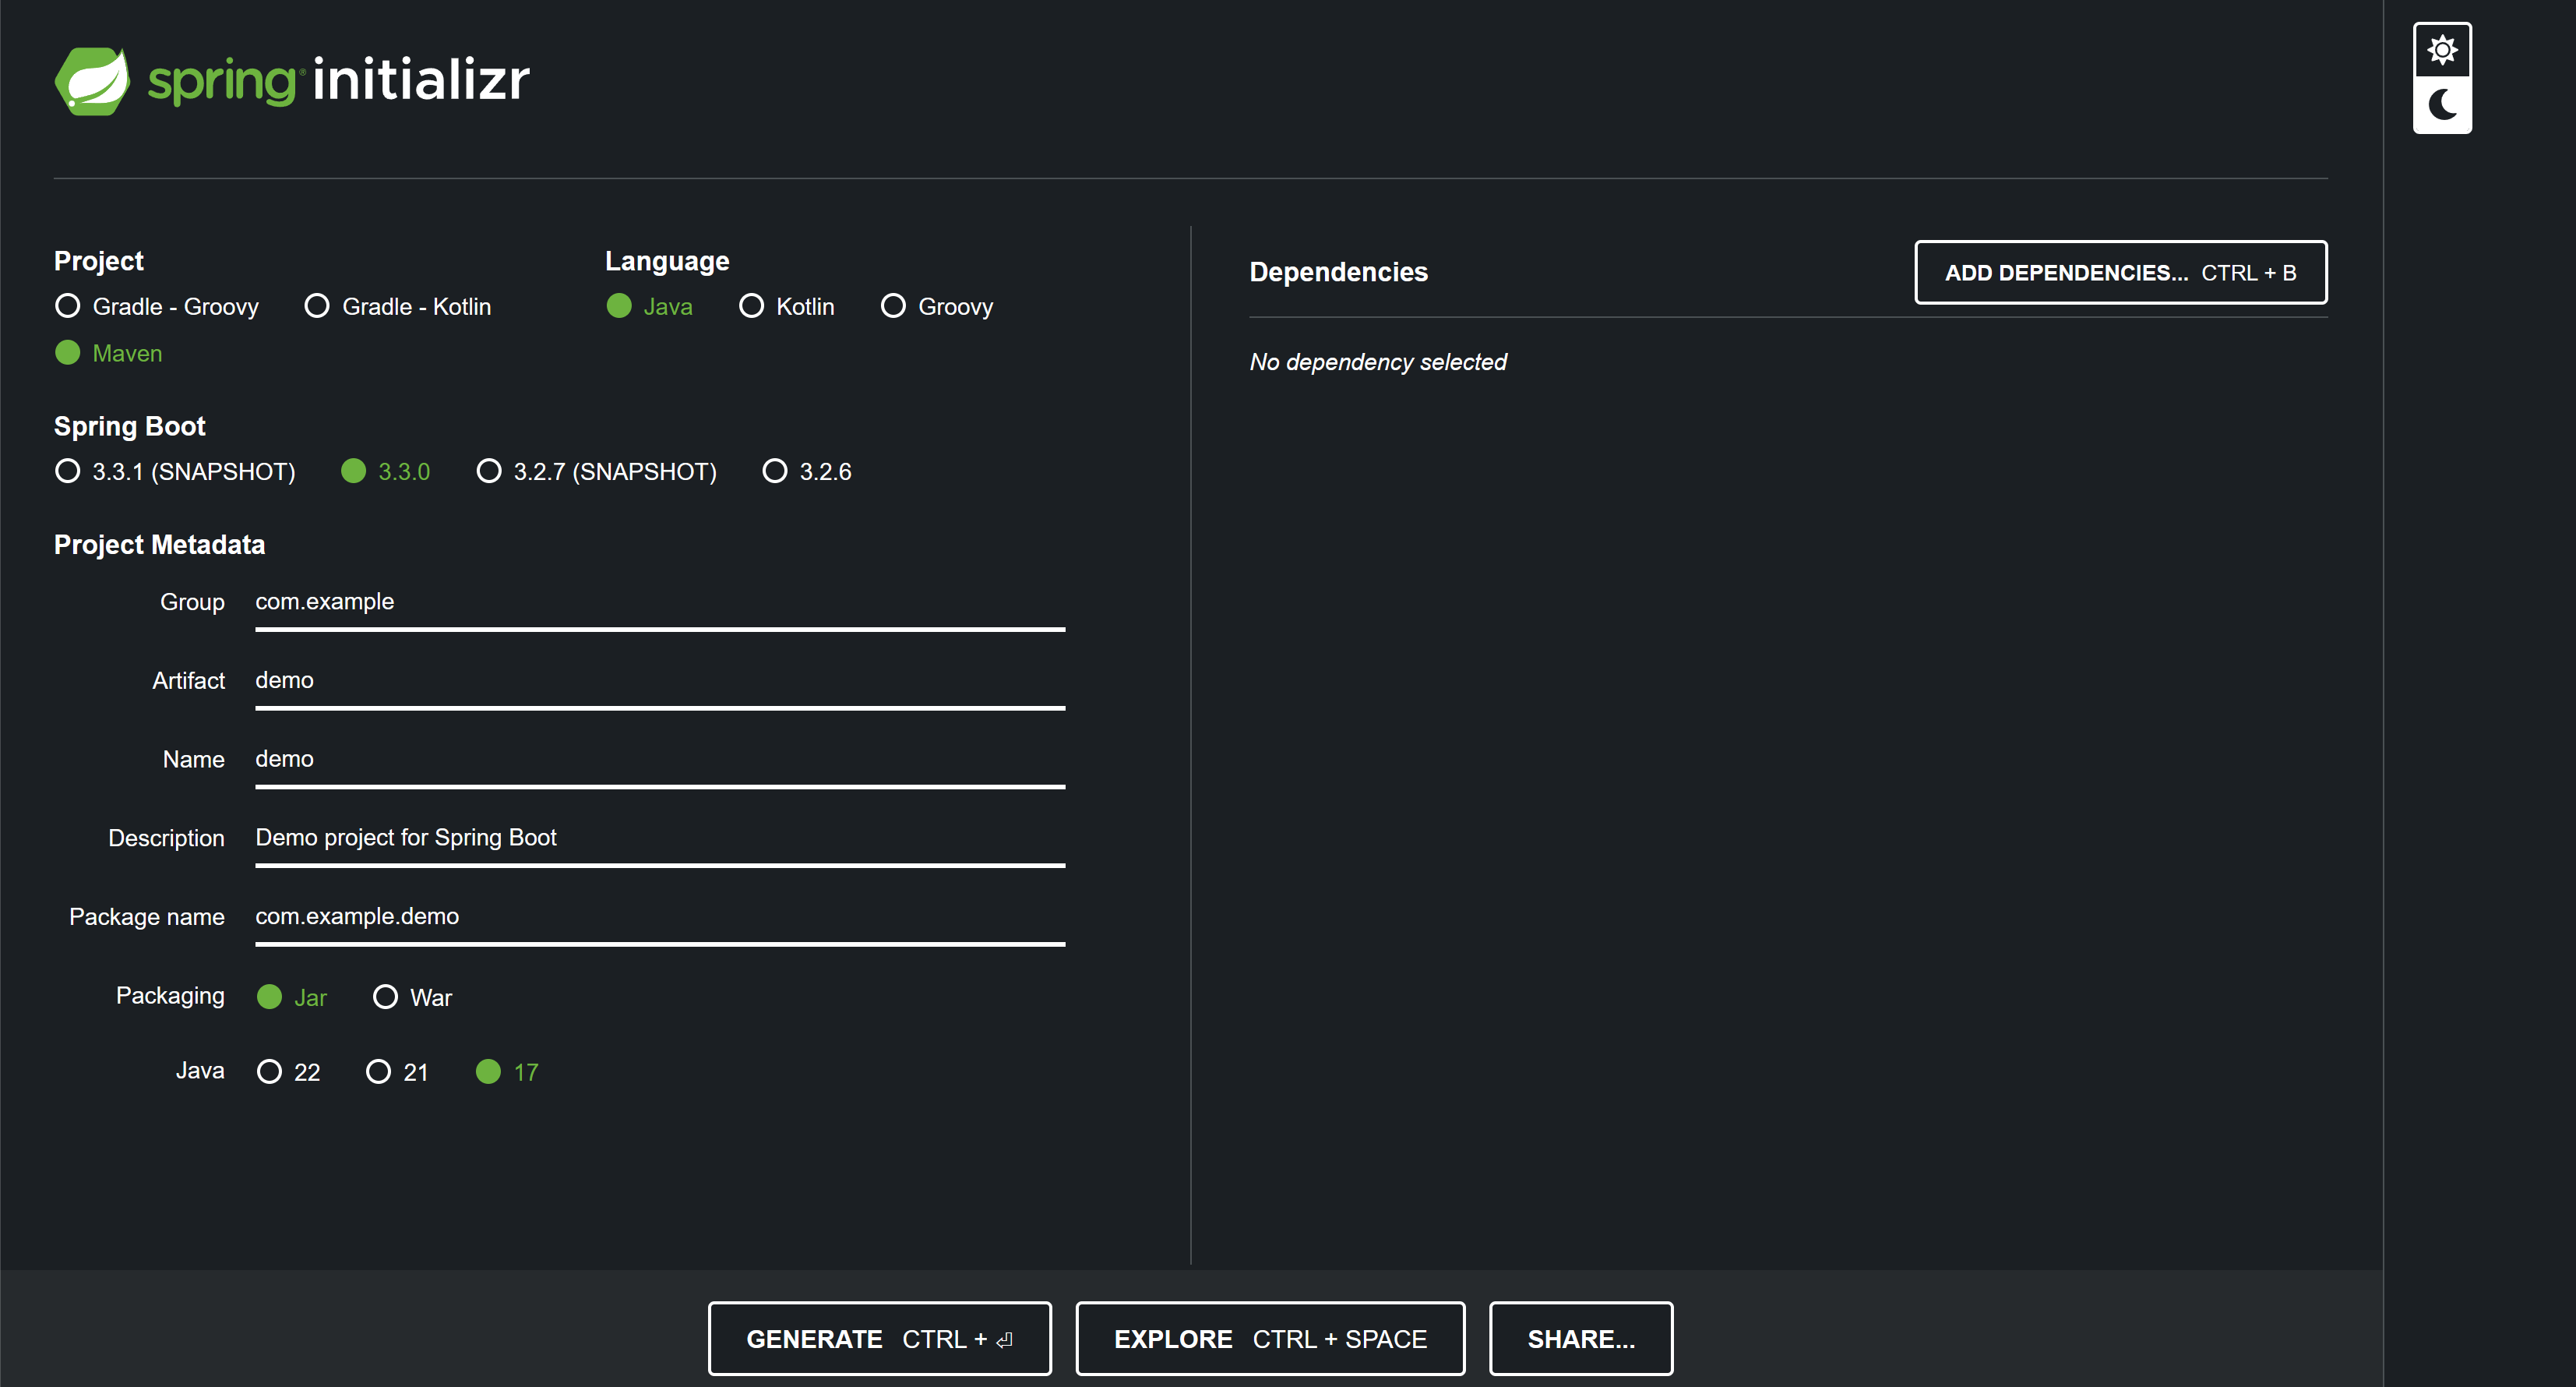Switch to dark theme moon icon

click(x=2441, y=105)
